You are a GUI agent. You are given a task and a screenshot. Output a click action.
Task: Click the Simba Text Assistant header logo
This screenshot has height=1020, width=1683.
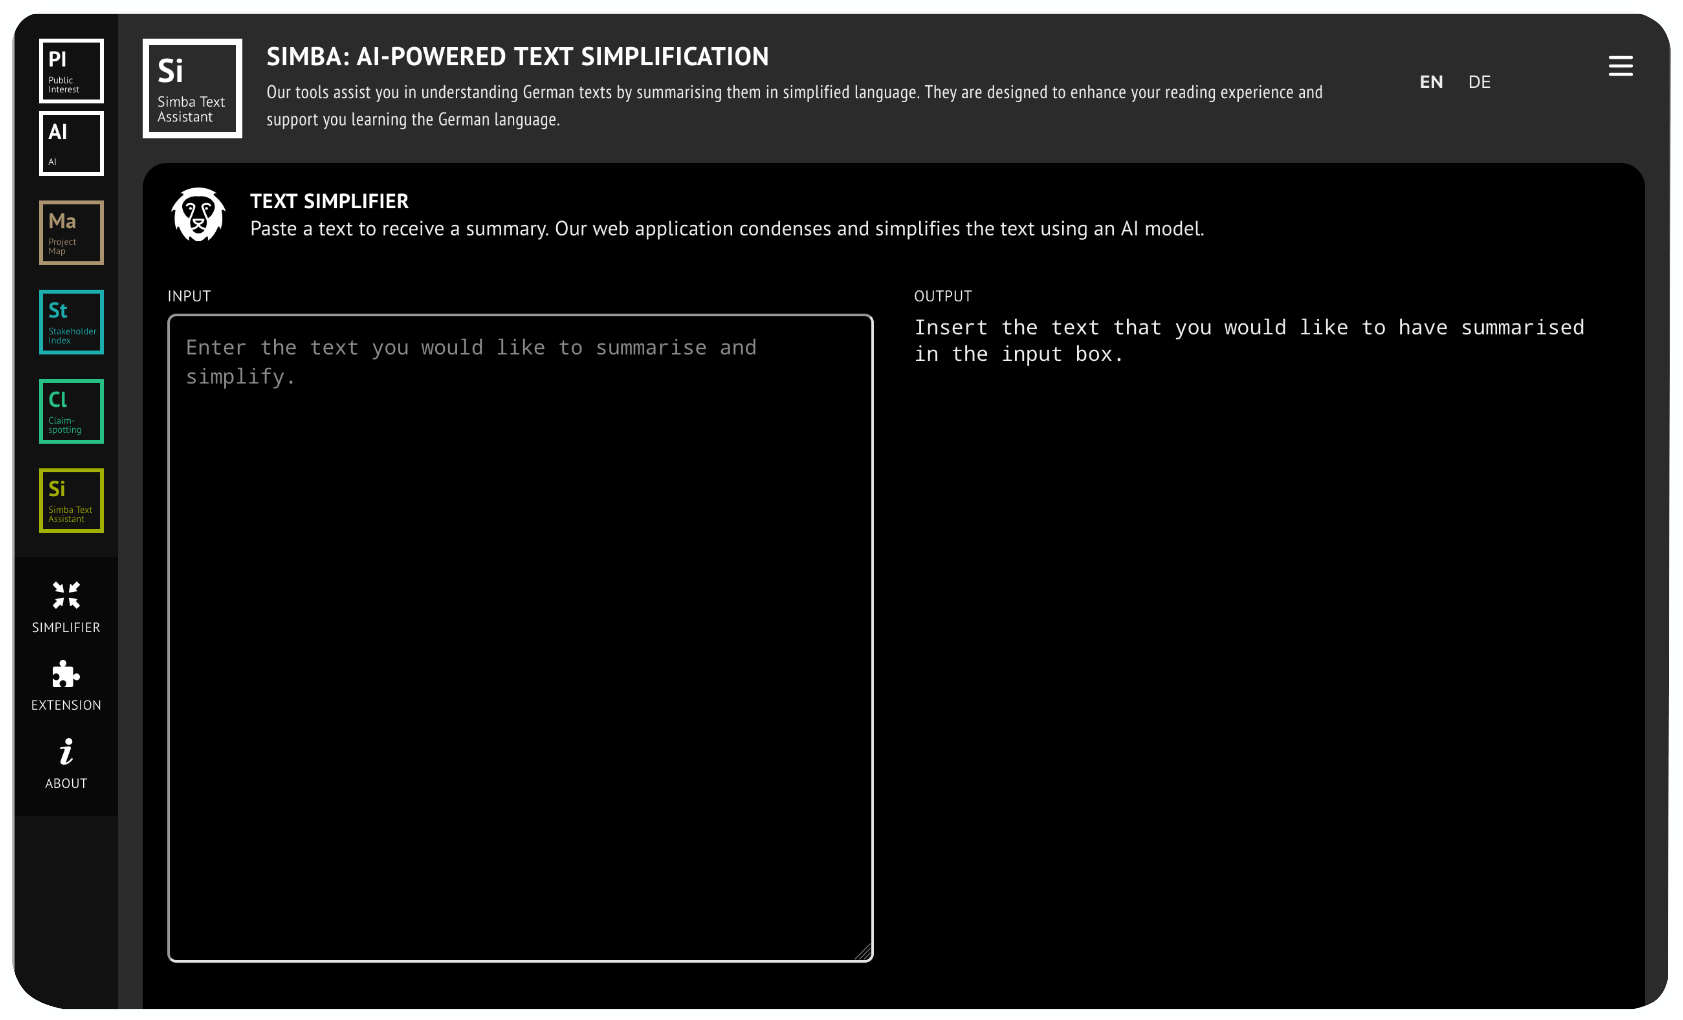click(192, 88)
